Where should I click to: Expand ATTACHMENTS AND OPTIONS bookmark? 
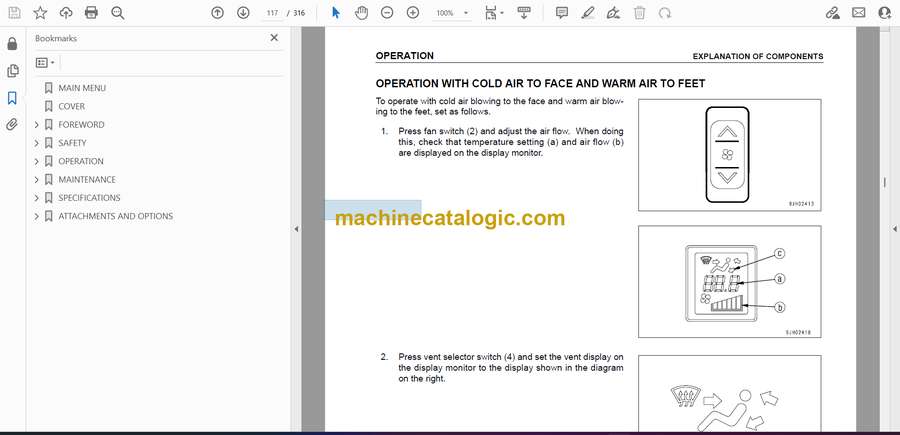37,216
